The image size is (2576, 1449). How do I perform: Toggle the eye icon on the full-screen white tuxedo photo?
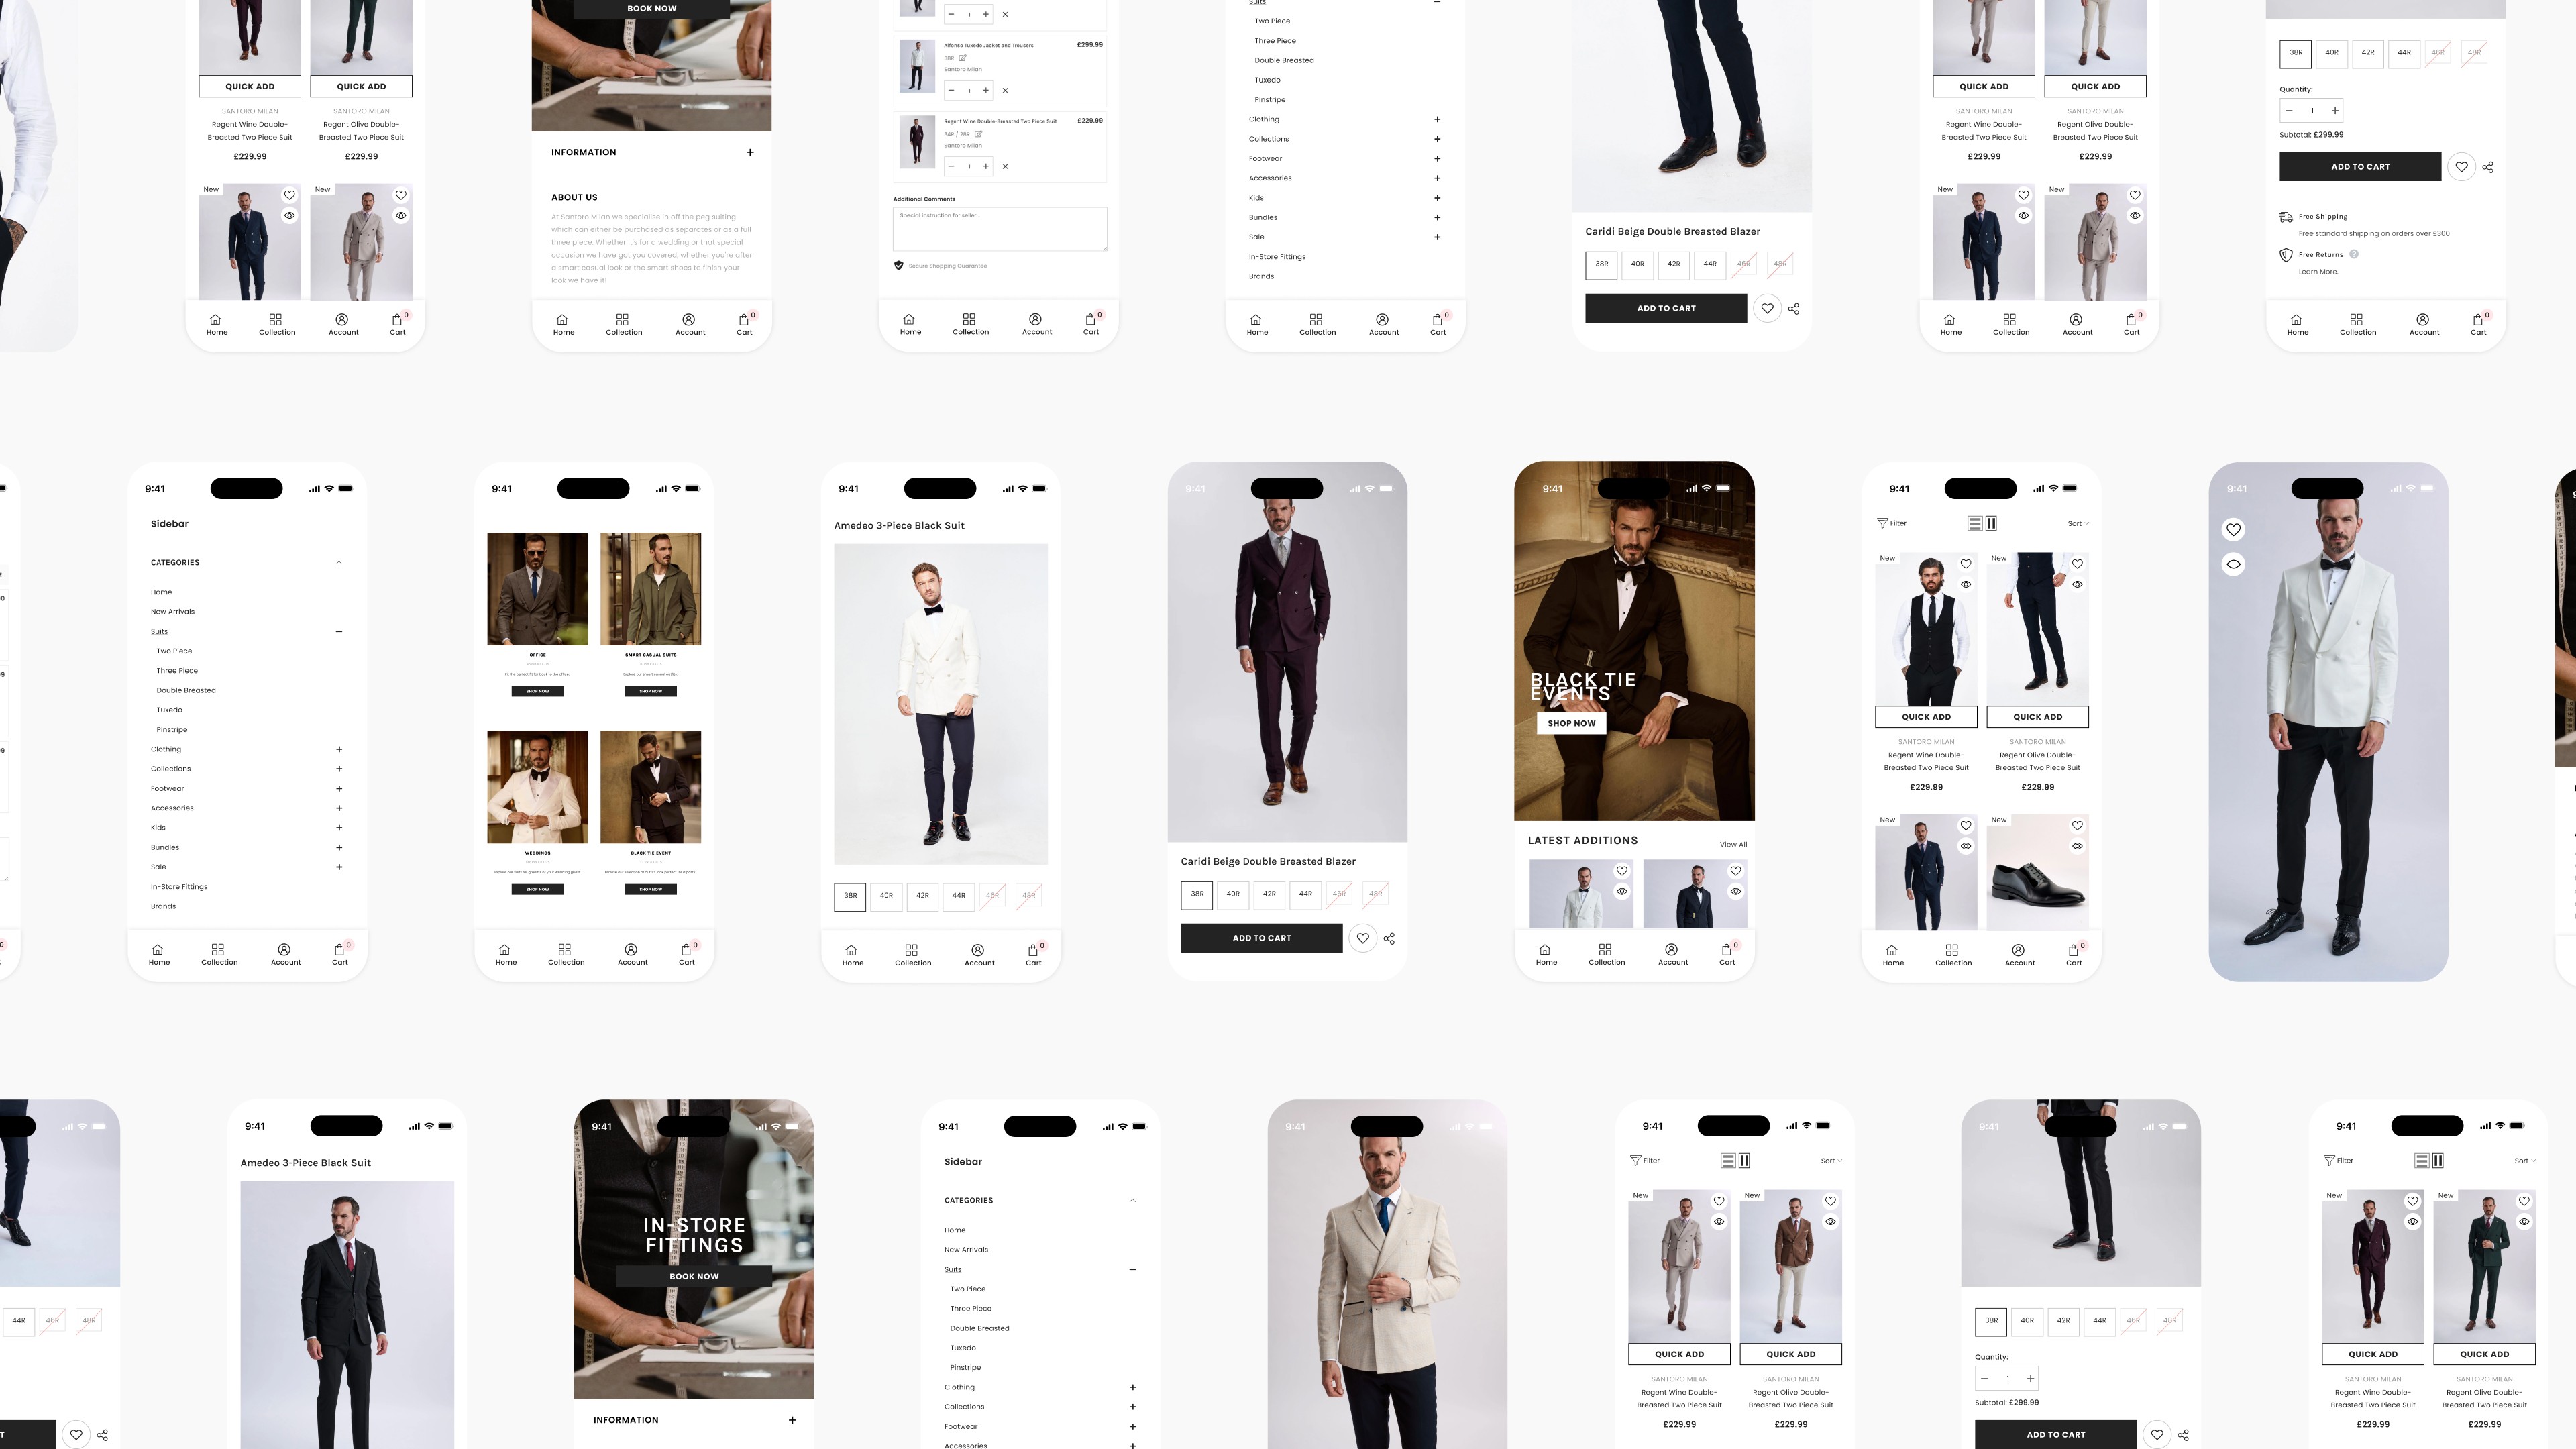2233,564
